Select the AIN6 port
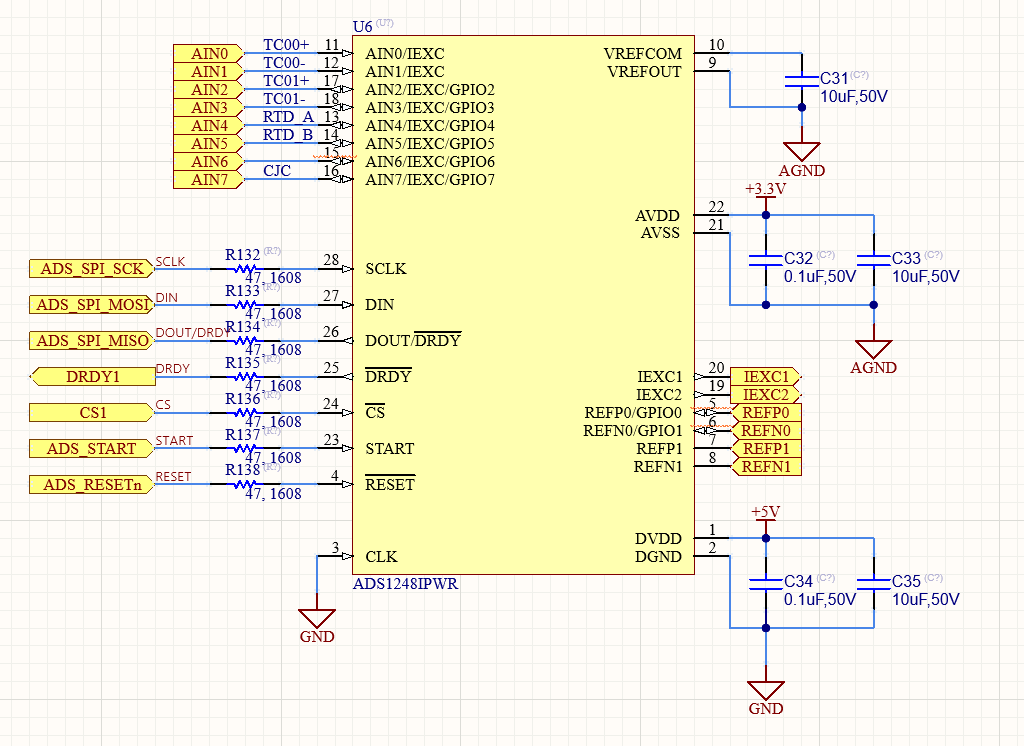This screenshot has width=1024, height=746. coord(208,161)
